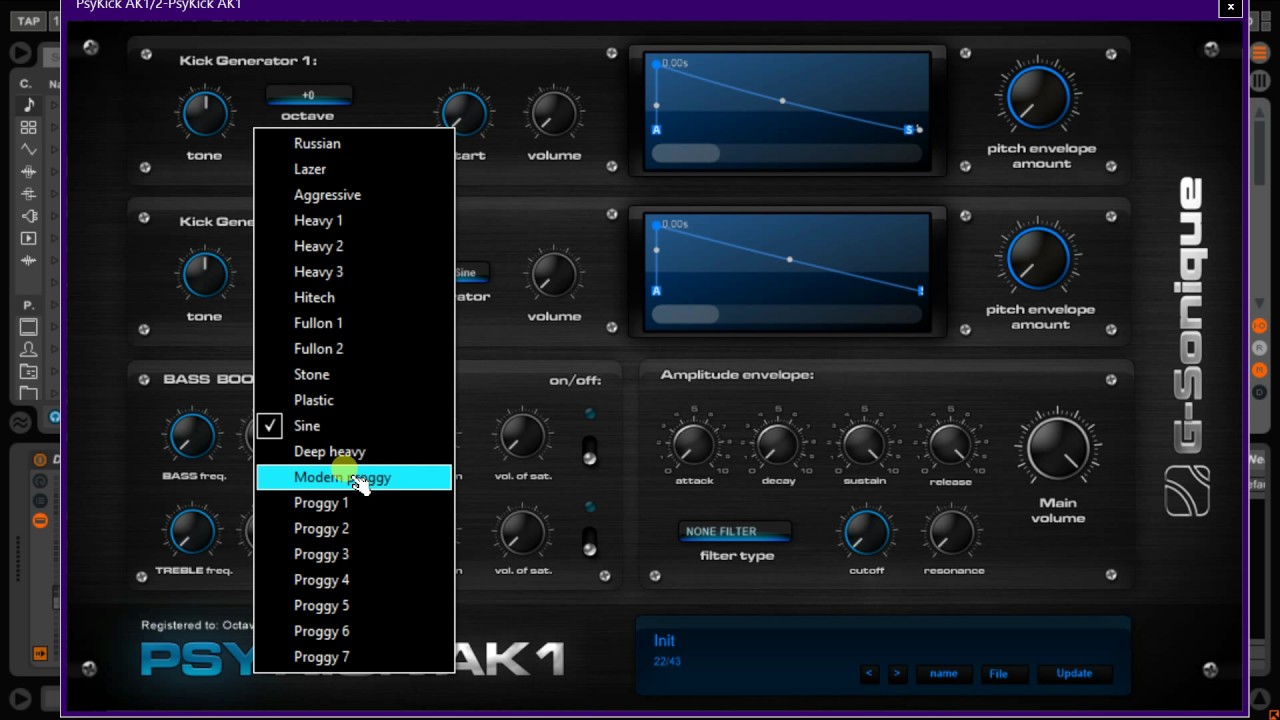
Task: Choose Lazer from the waveform list
Action: pos(354,169)
